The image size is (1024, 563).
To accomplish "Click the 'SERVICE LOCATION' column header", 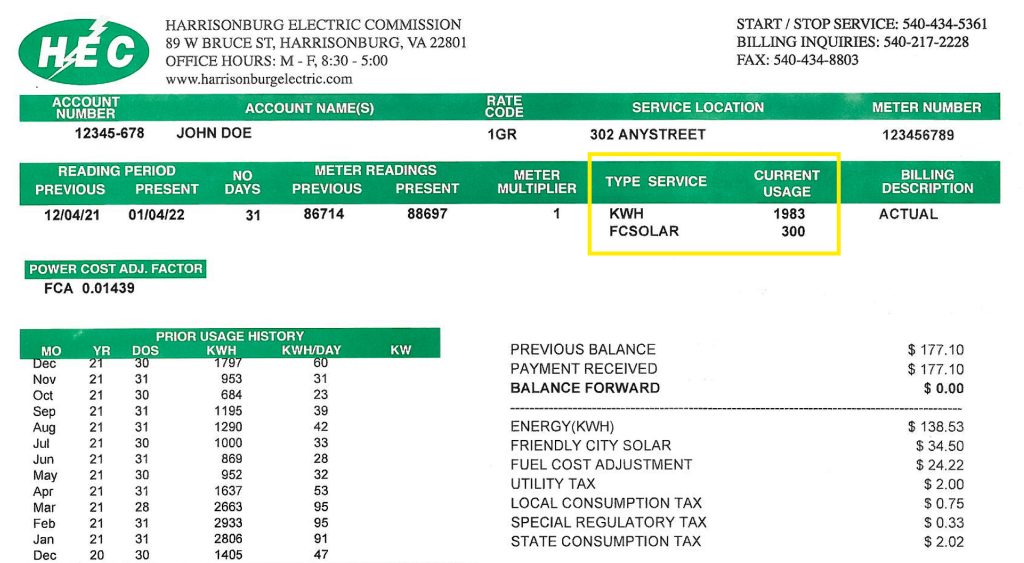I will [x=697, y=108].
